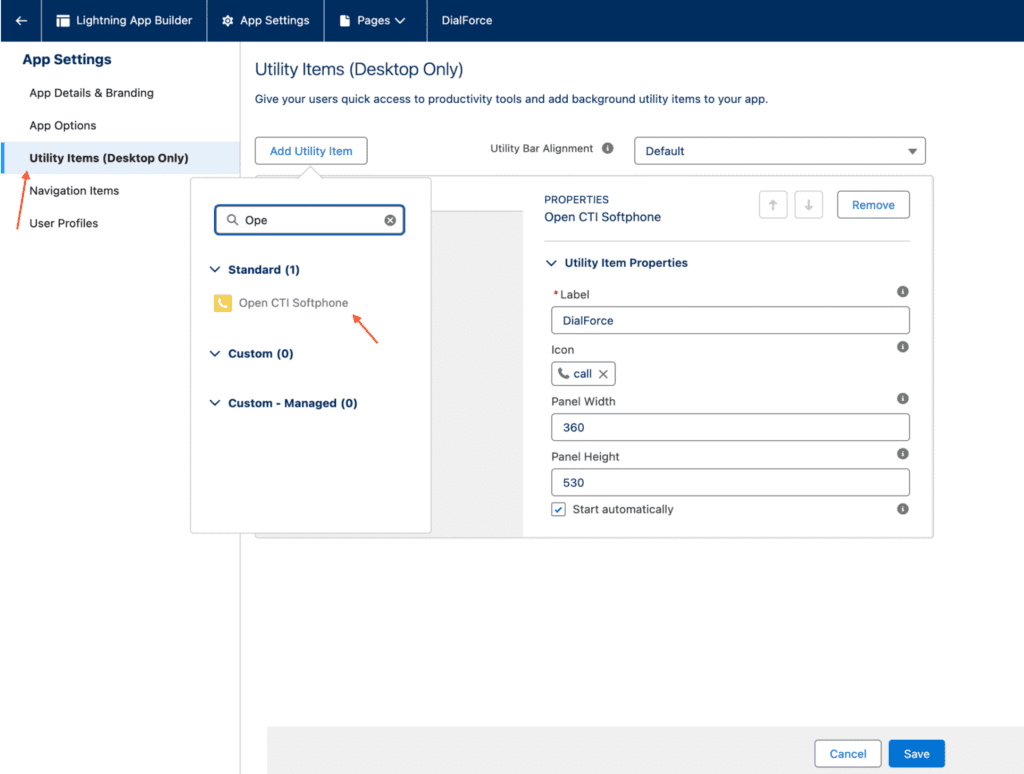Screen dimensions: 1024x774
Task: Collapse the Standard (1) section
Action: point(215,270)
